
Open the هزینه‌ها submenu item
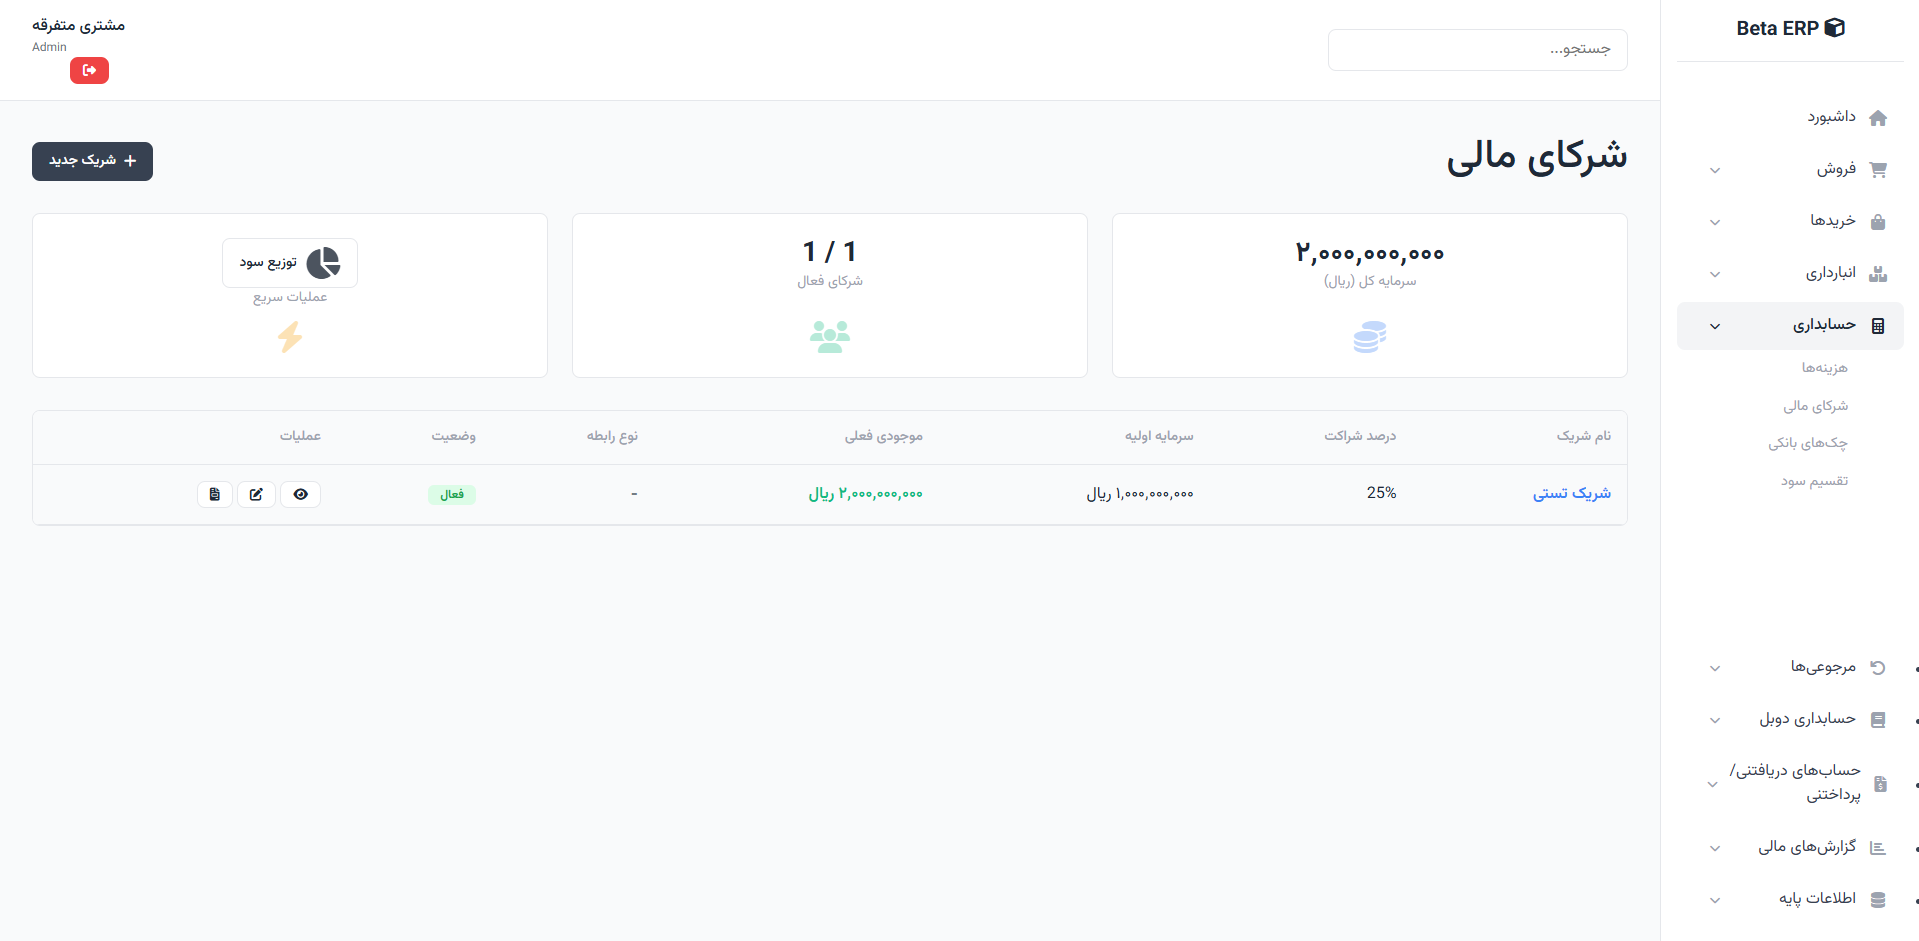1824,368
